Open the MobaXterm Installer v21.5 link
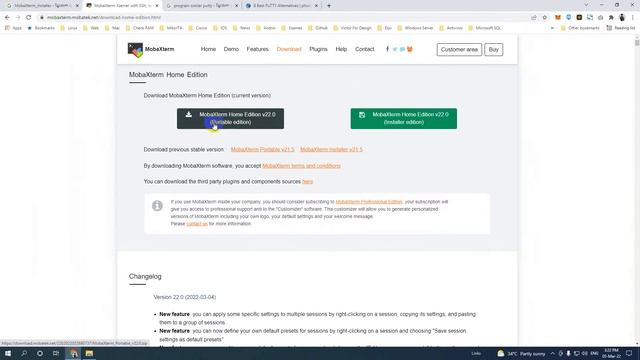Image resolution: width=640 pixels, height=360 pixels. (331, 150)
